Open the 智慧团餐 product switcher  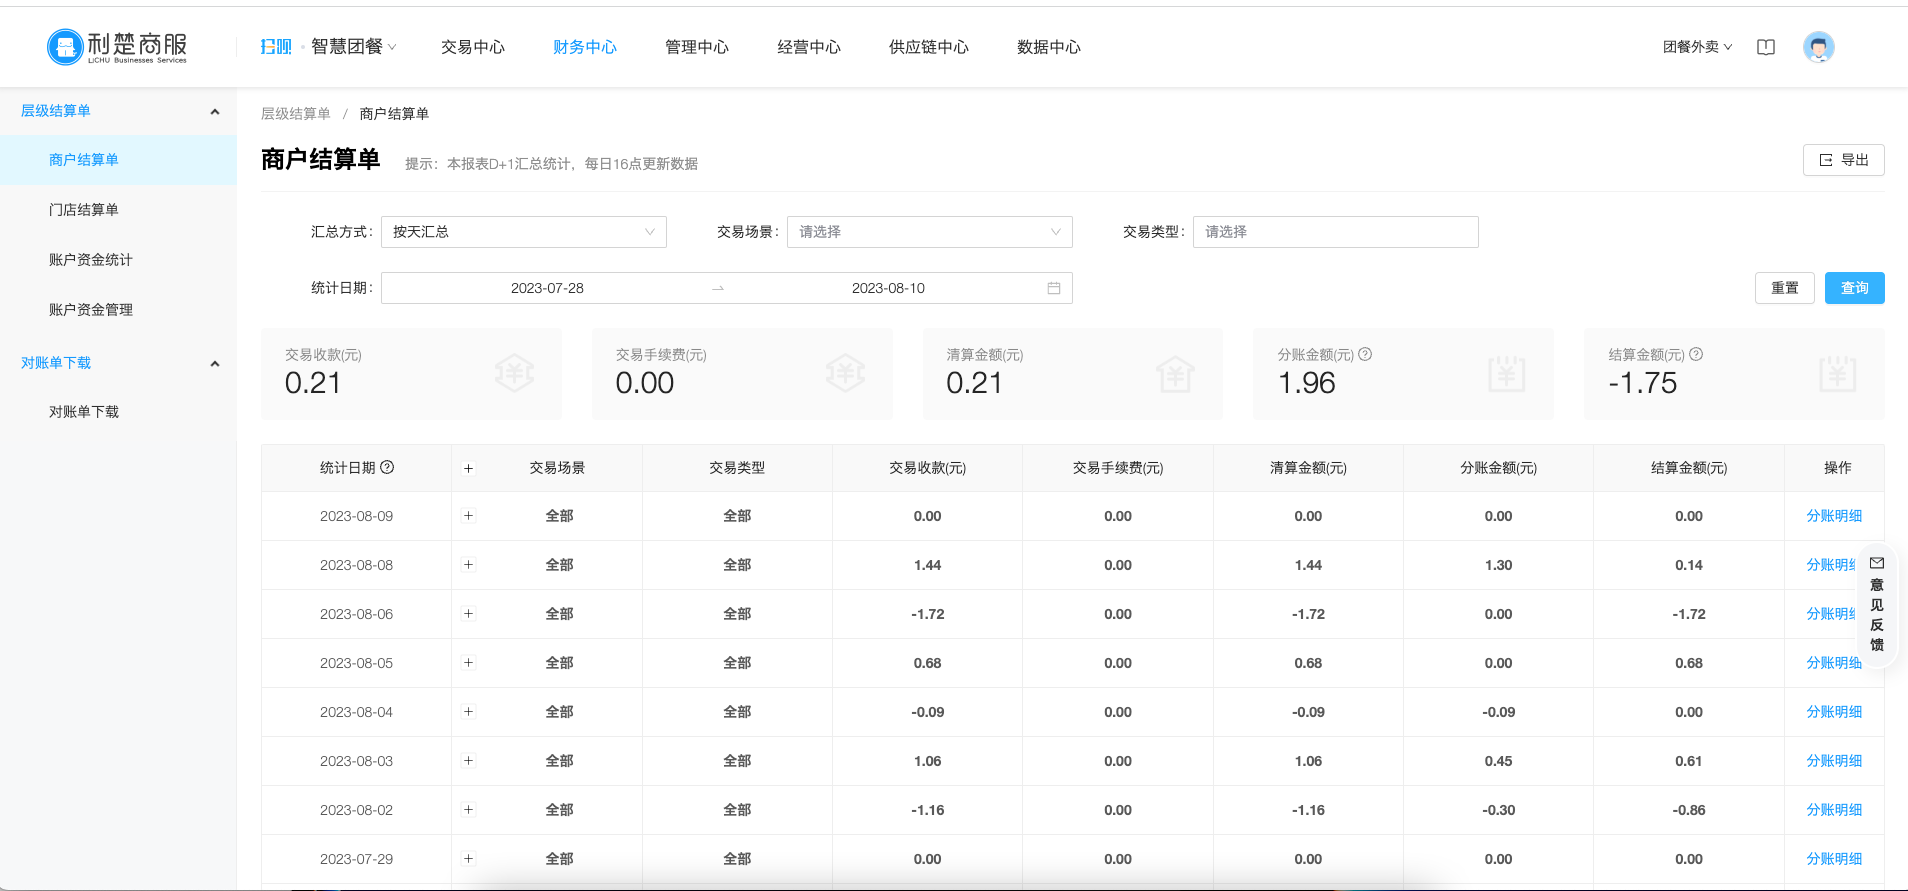pos(353,47)
